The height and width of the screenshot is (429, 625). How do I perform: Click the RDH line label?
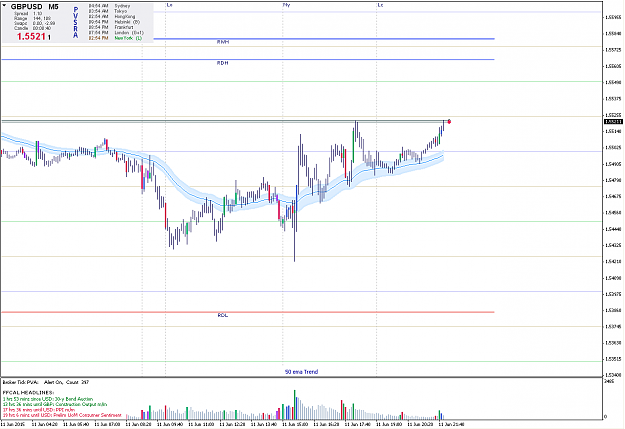click(x=222, y=63)
